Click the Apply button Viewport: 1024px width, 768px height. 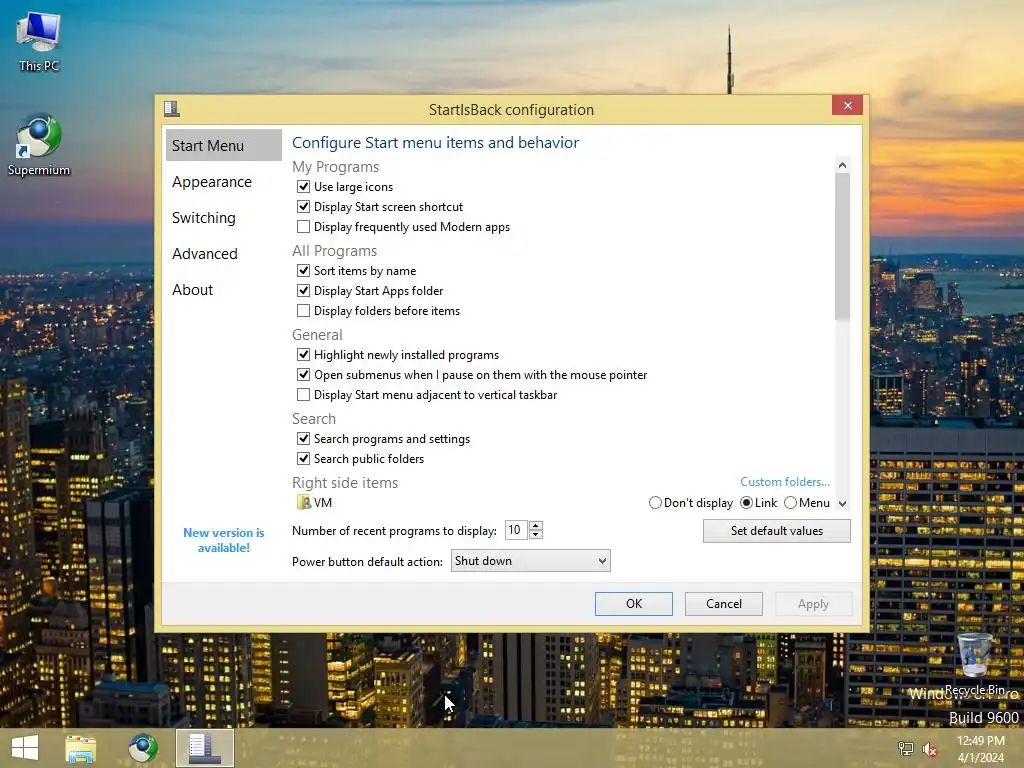pos(813,604)
